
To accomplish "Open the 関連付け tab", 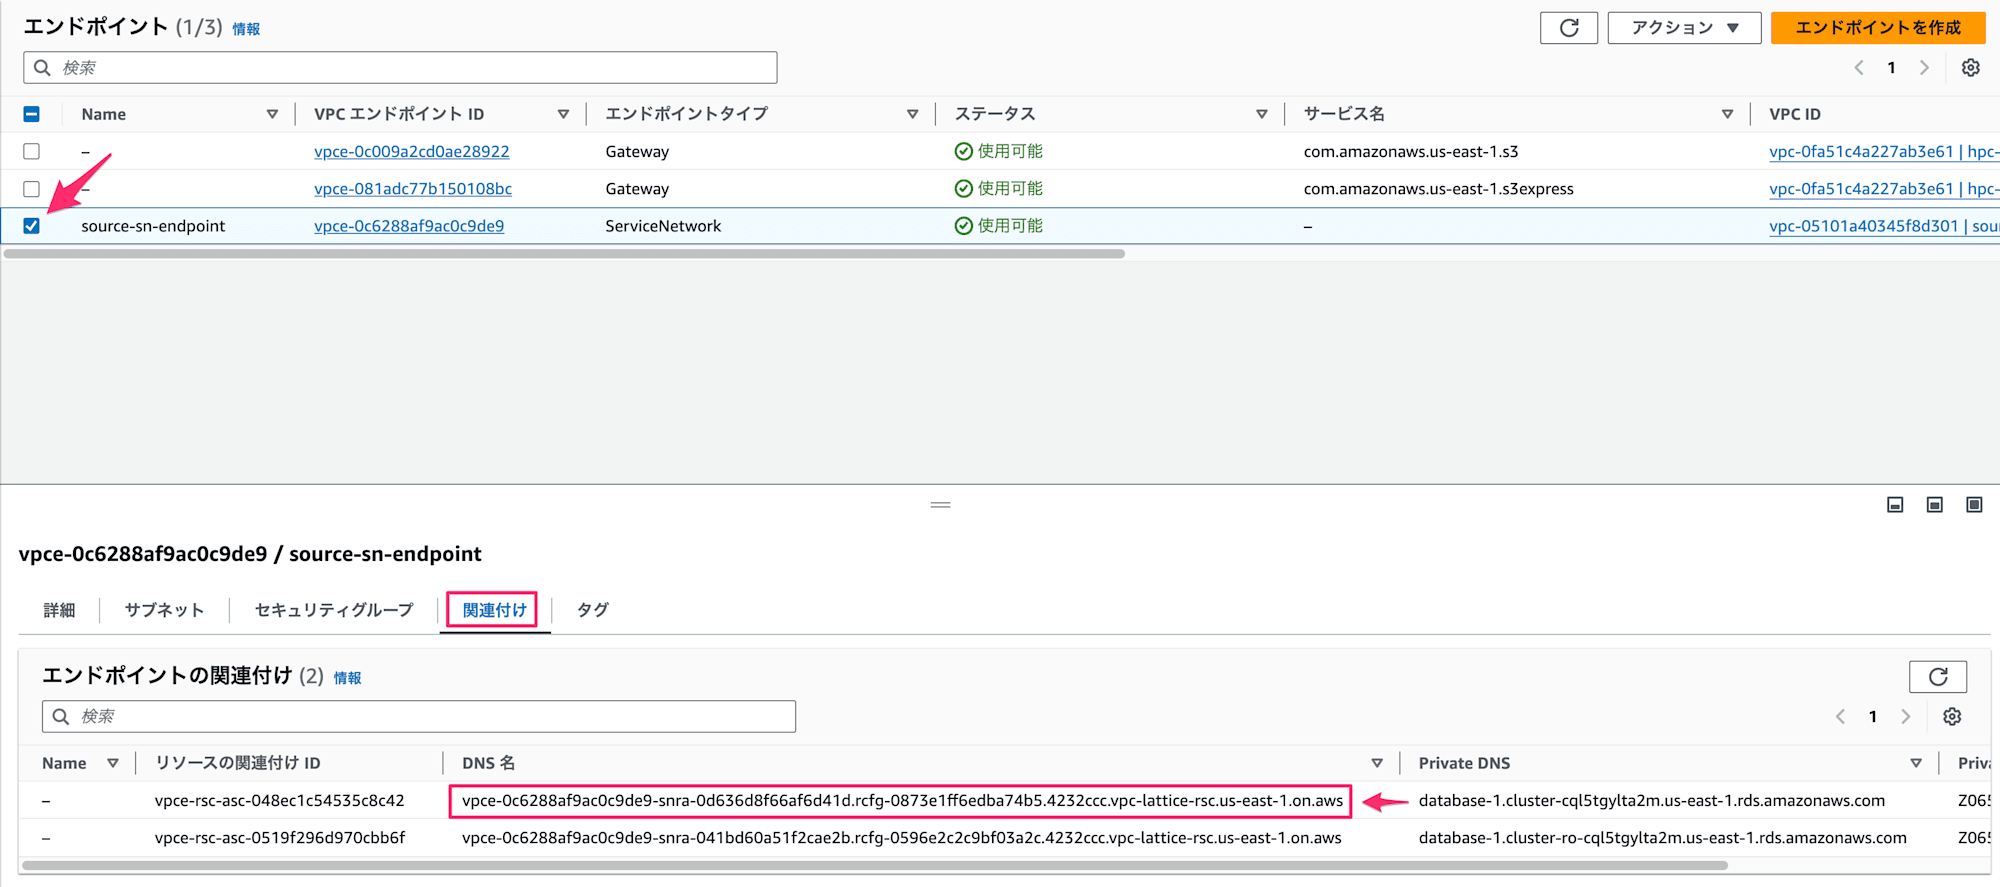I will tap(494, 610).
